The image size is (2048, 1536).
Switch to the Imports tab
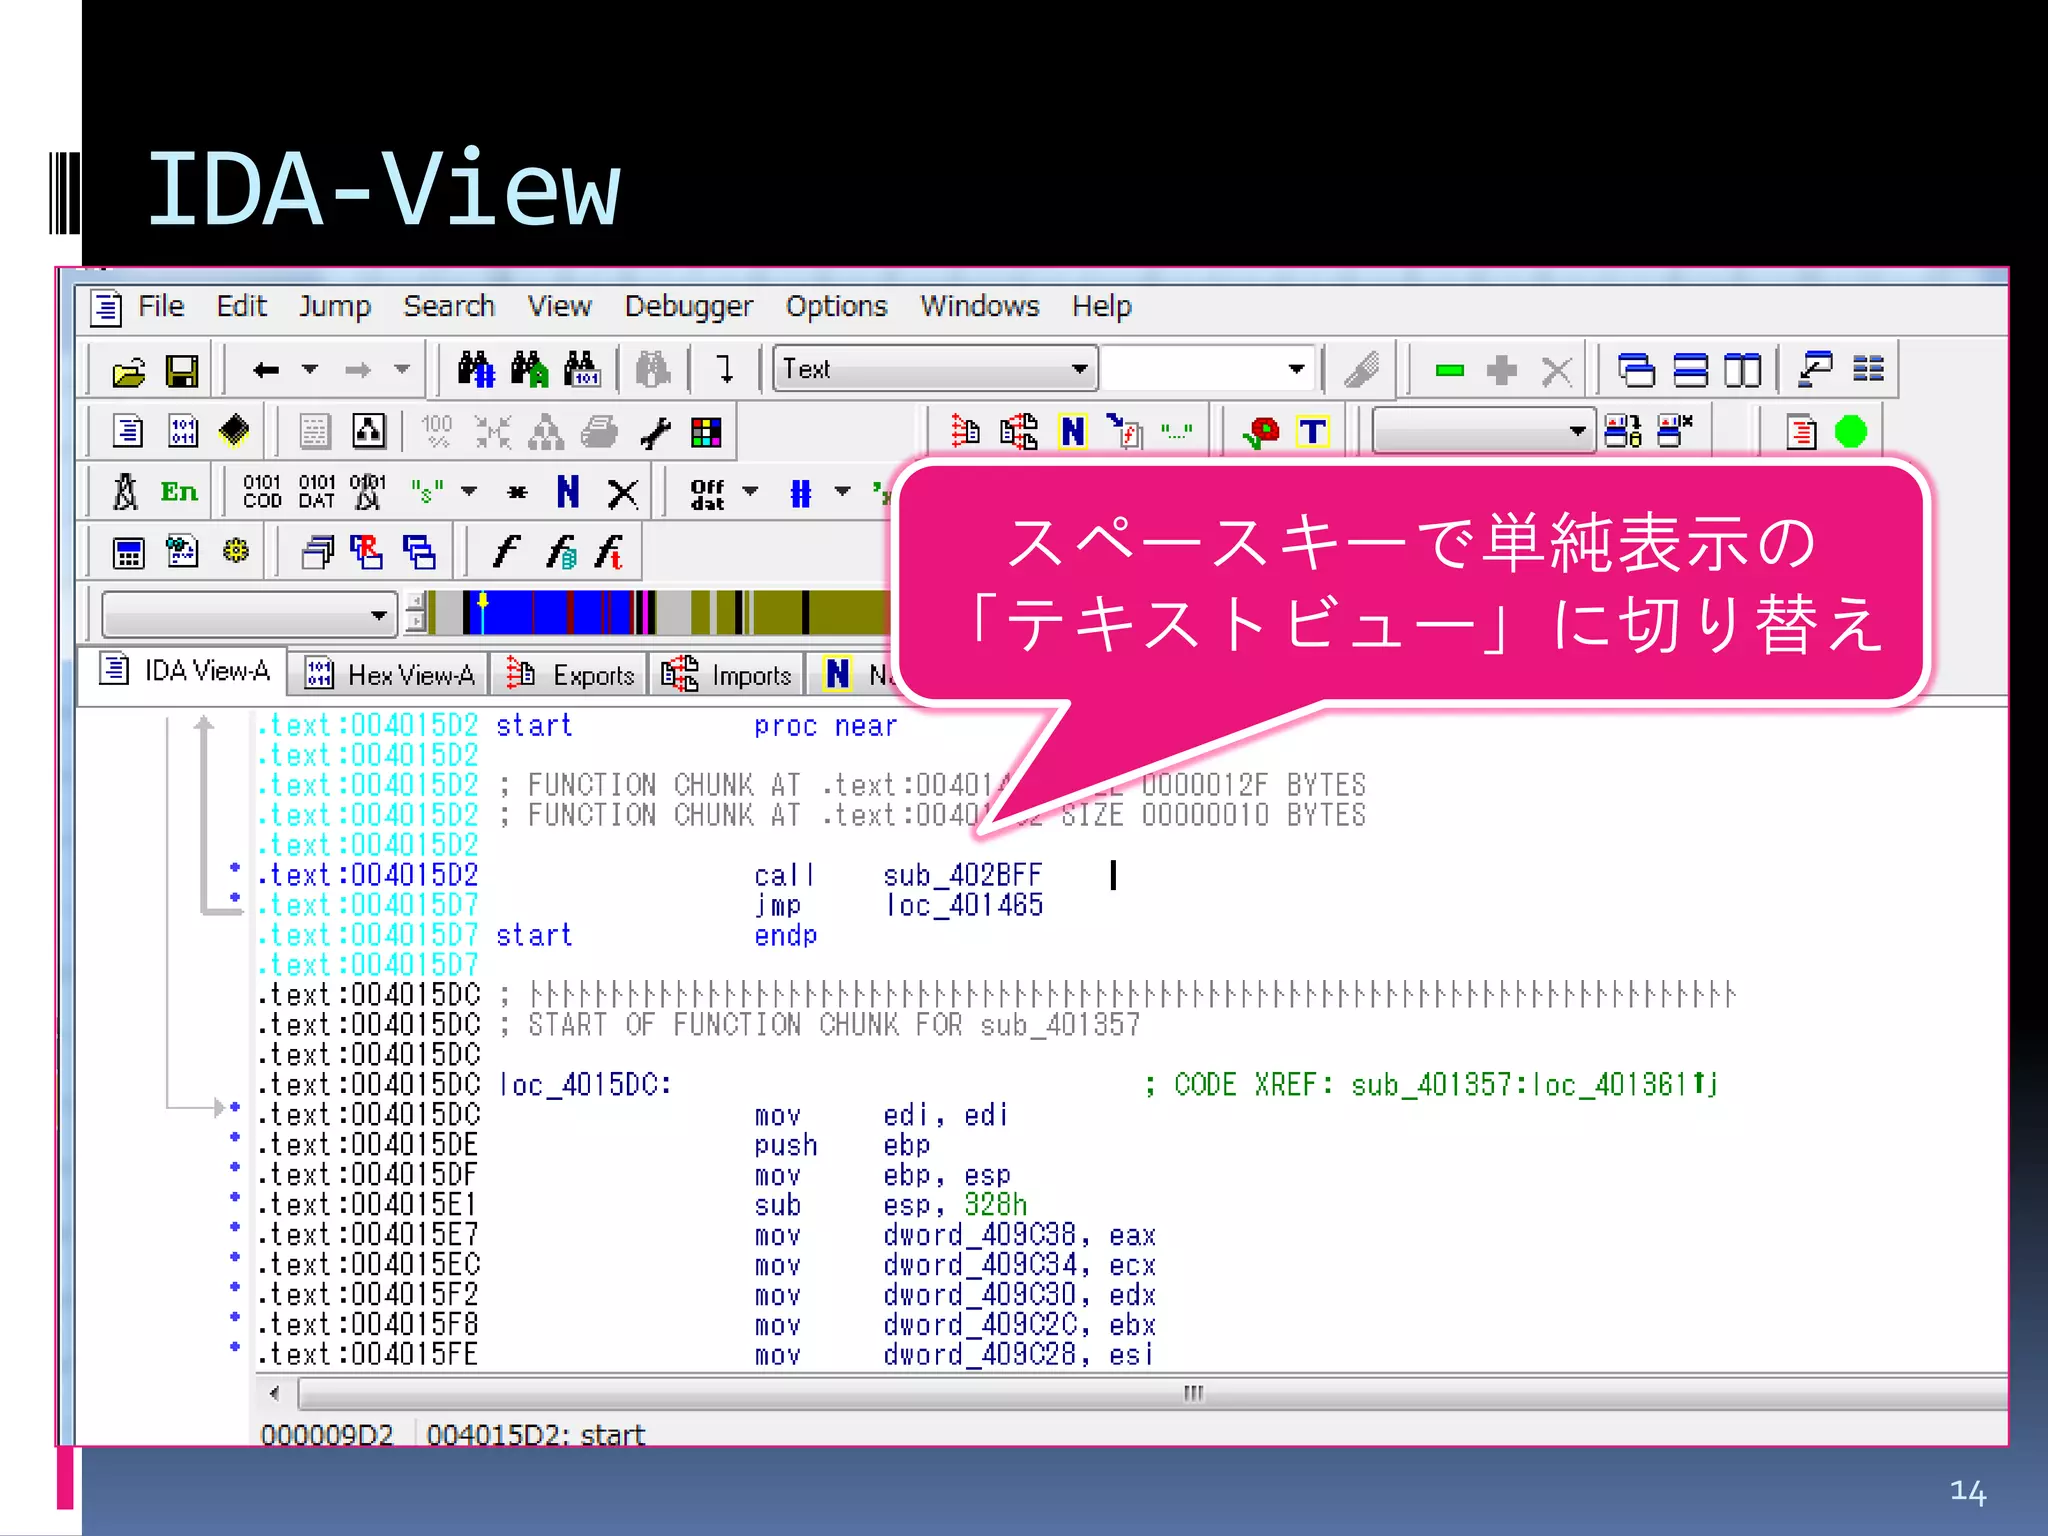727,675
